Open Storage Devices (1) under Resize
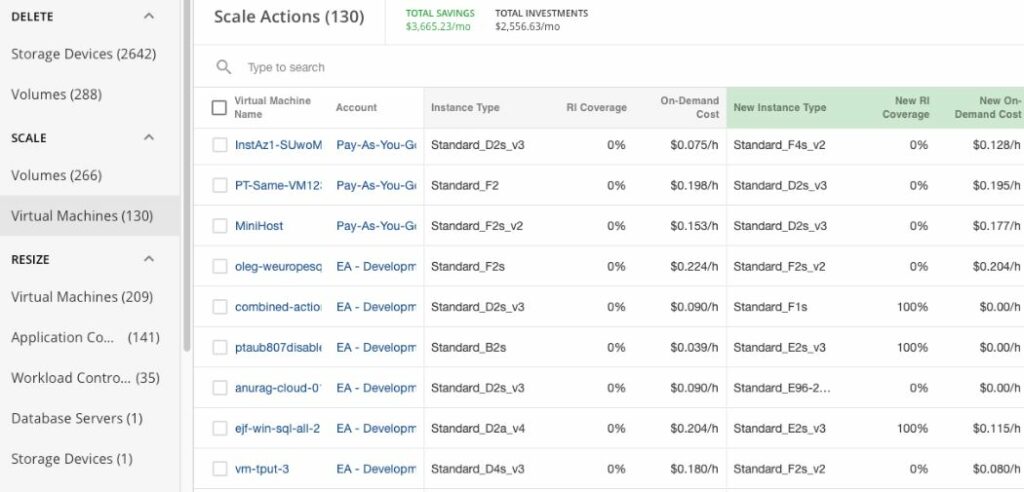 [72, 459]
